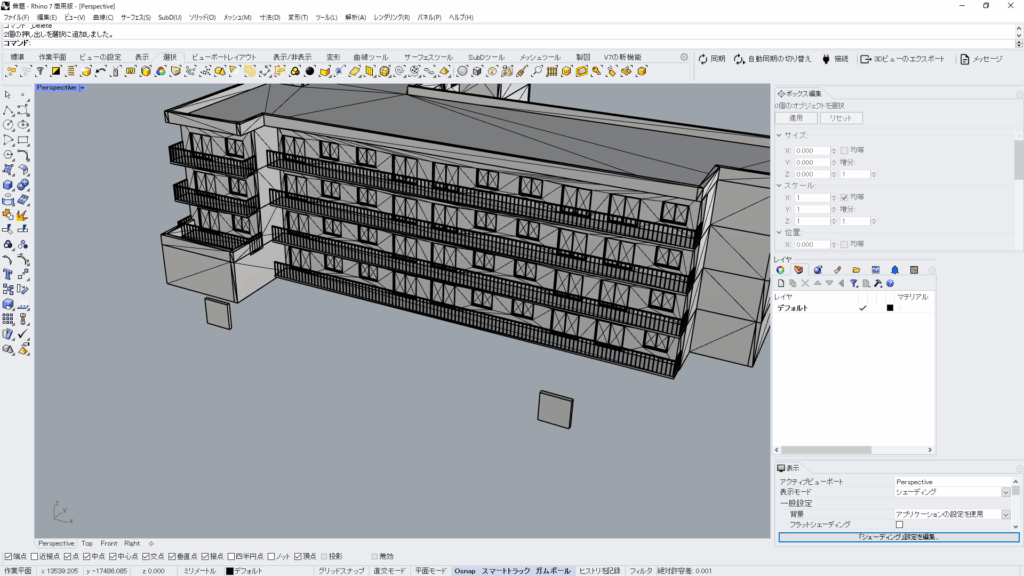The height and width of the screenshot is (576, 1024).
Task: Click the black デフォルト layer color swatch
Action: tap(889, 308)
